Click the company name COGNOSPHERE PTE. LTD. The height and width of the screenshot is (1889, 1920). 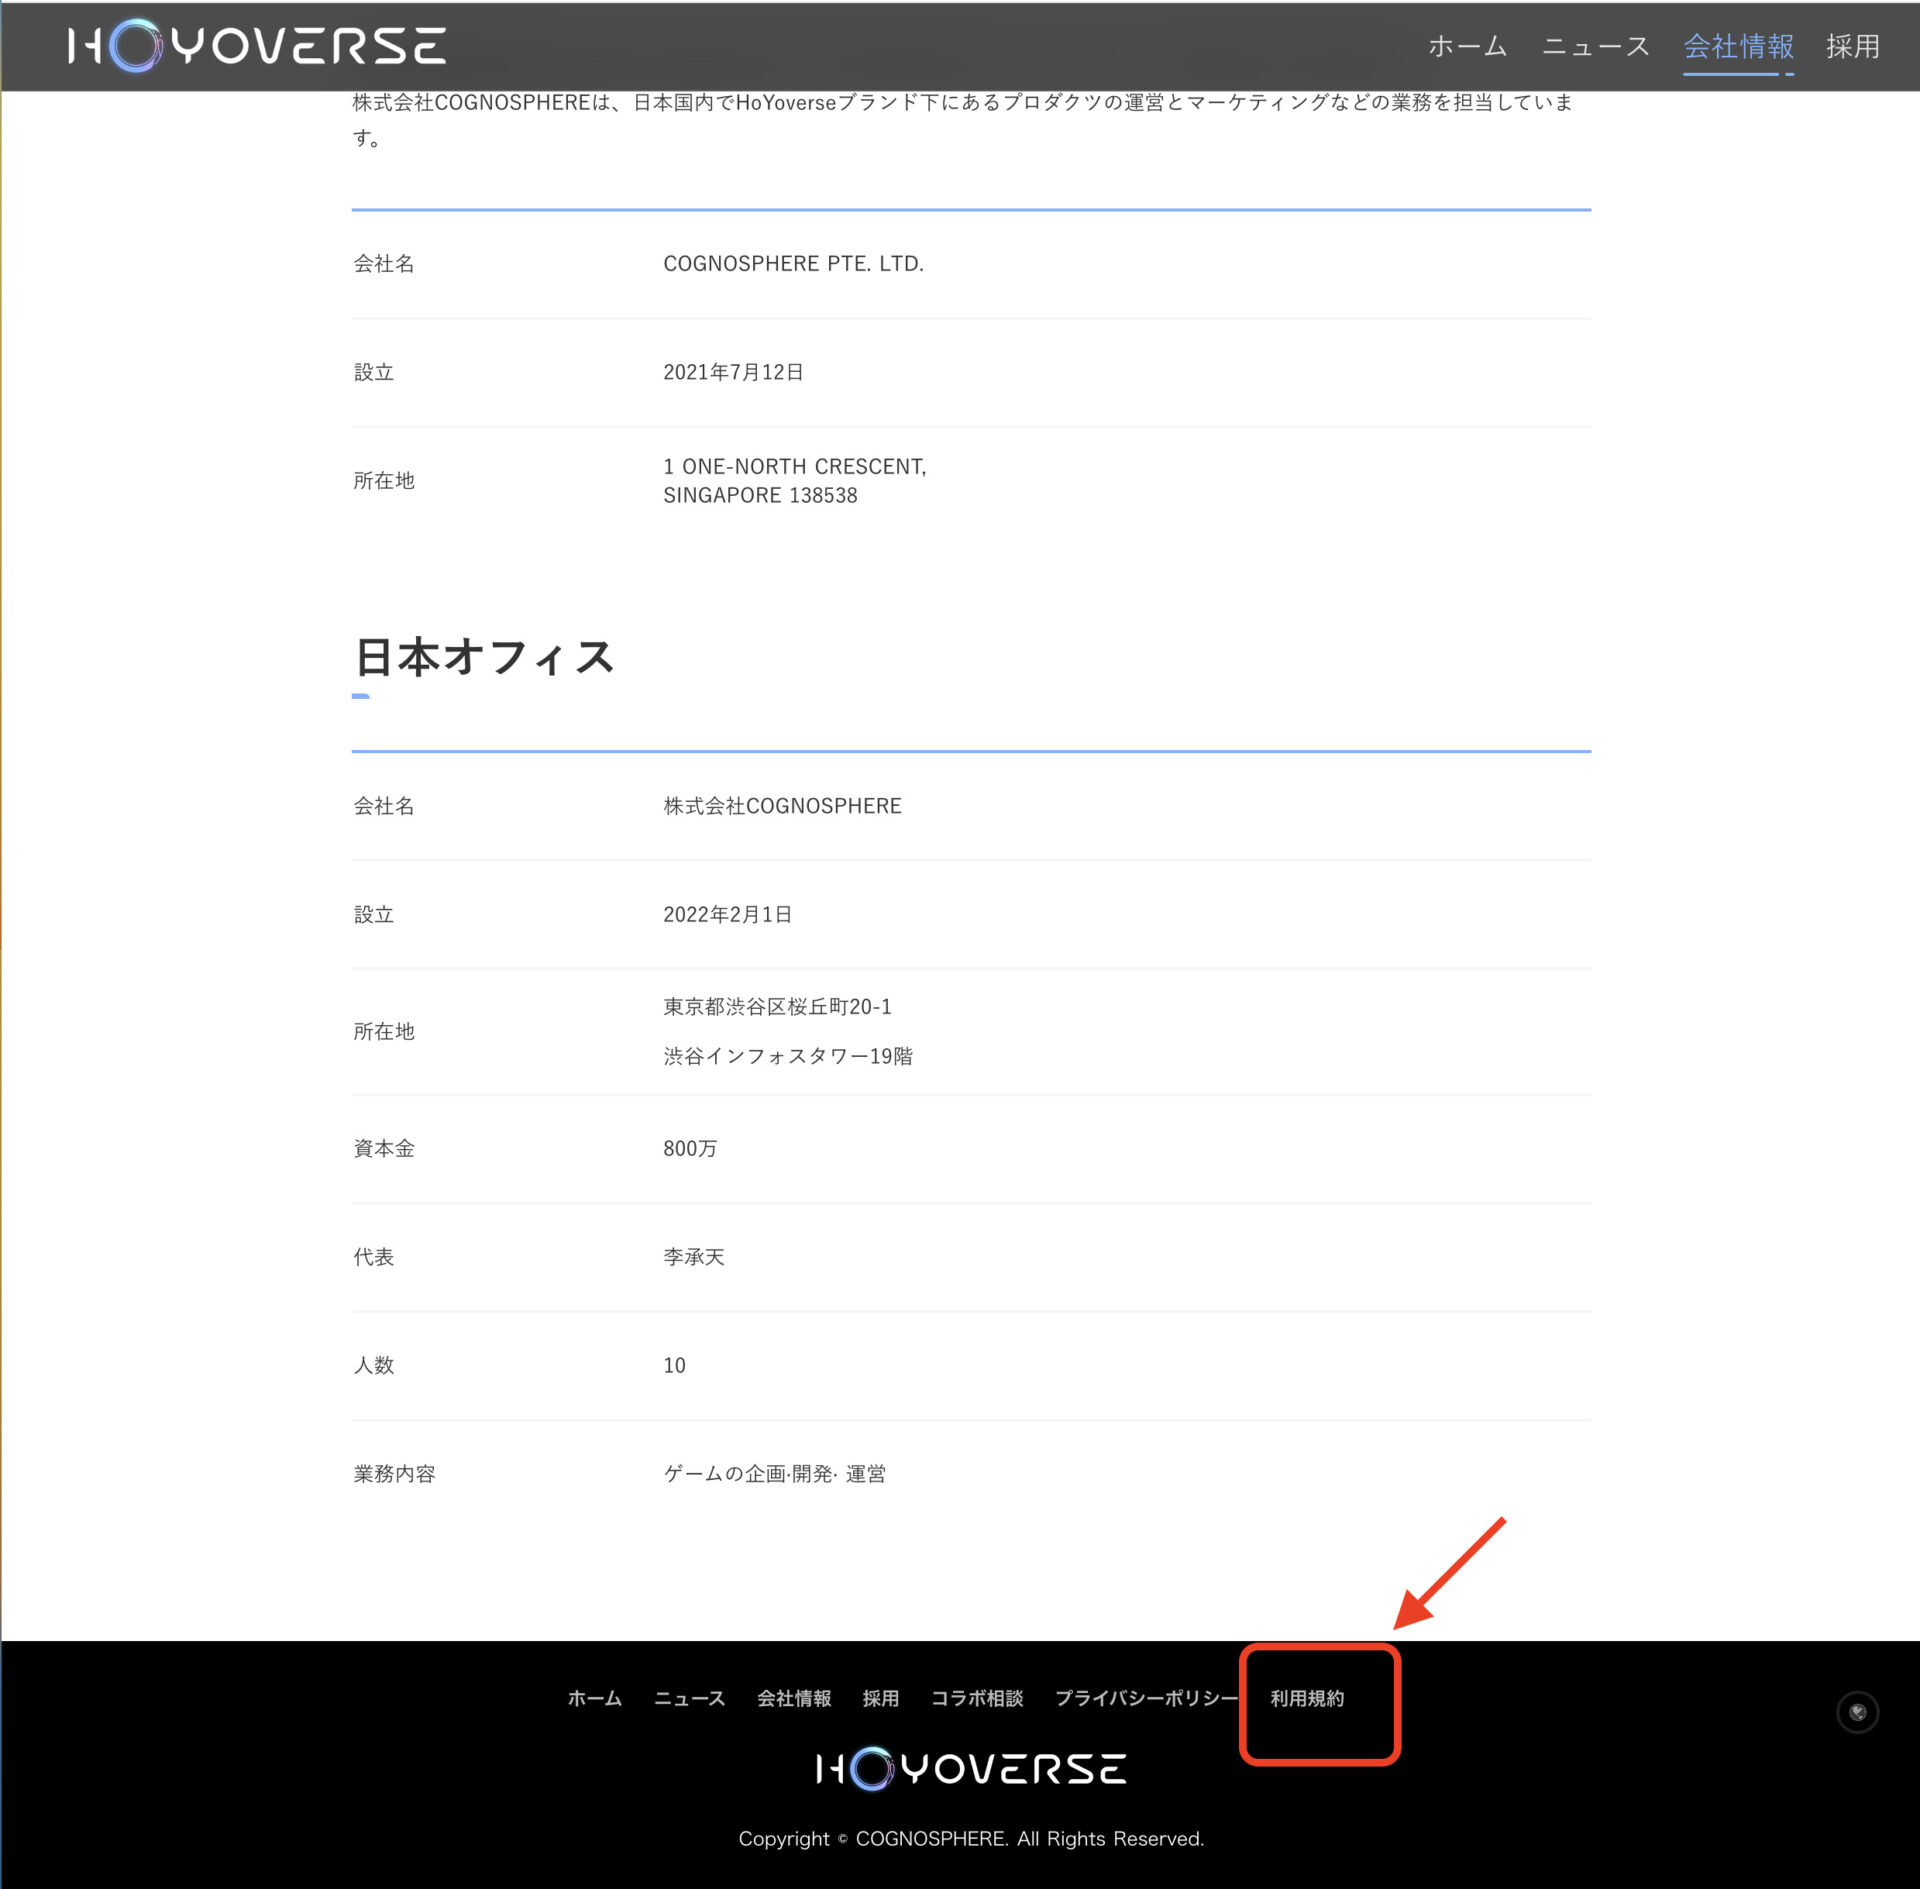click(x=793, y=263)
